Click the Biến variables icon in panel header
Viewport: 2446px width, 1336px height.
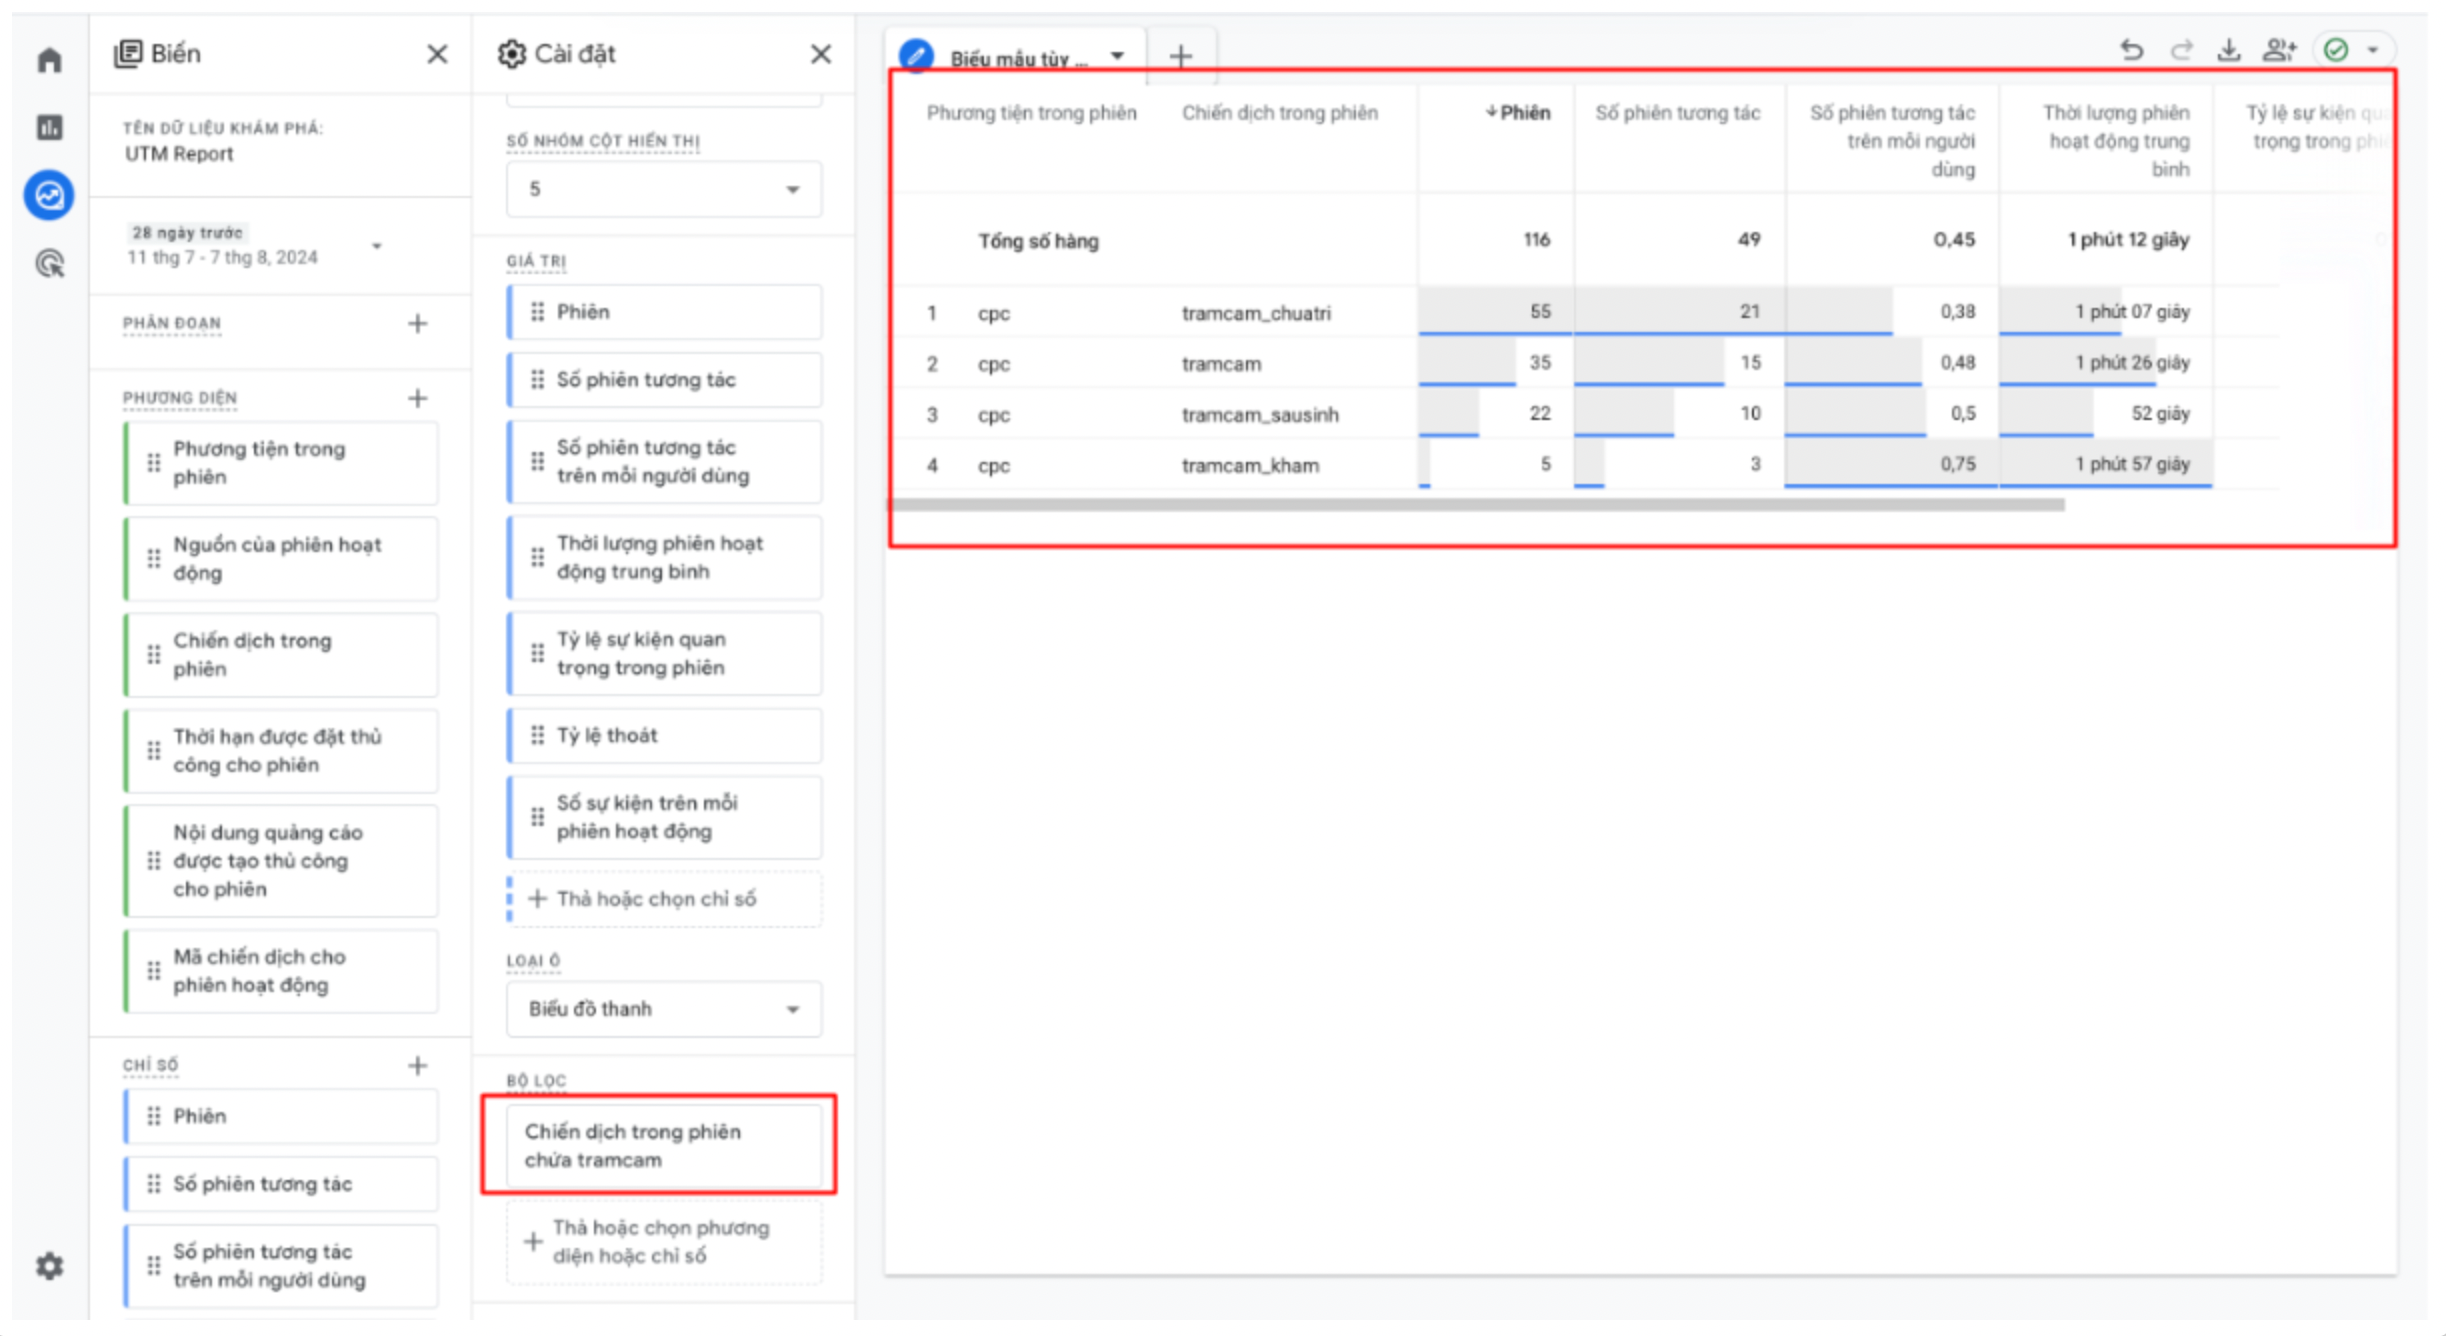coord(128,54)
